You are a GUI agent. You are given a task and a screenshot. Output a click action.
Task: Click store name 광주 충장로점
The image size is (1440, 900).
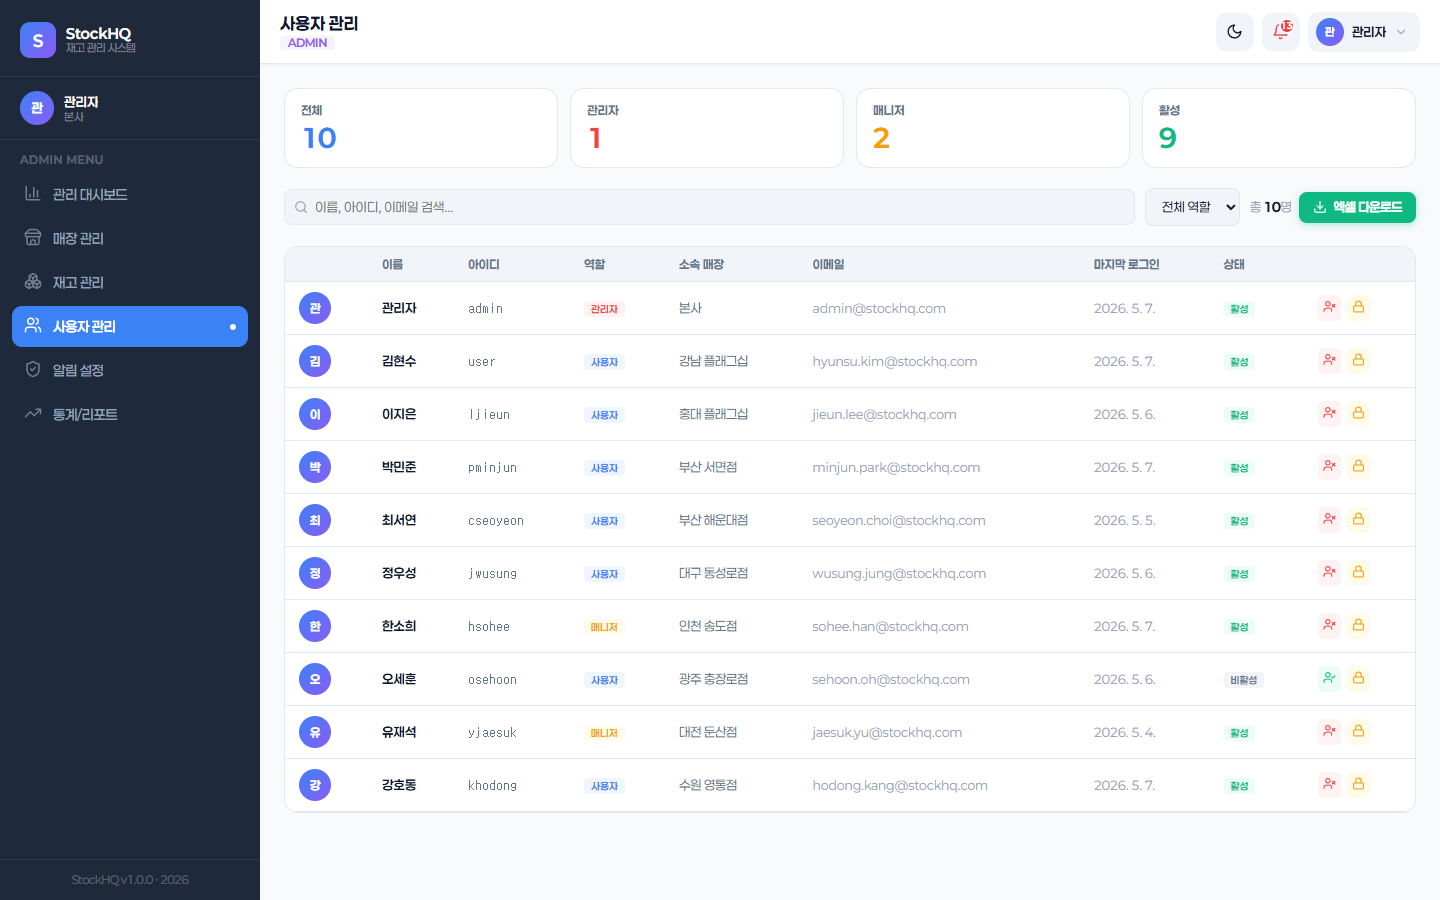tap(713, 679)
